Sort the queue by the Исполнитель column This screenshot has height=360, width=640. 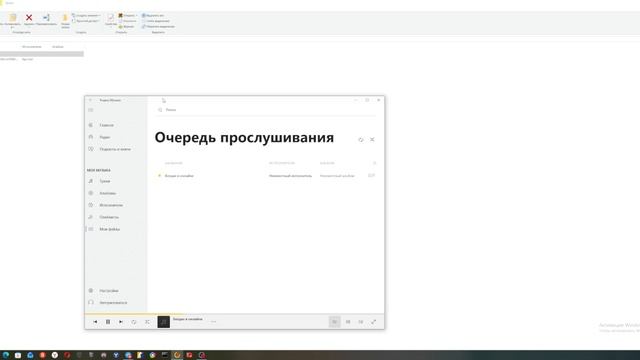pyautogui.click(x=282, y=163)
